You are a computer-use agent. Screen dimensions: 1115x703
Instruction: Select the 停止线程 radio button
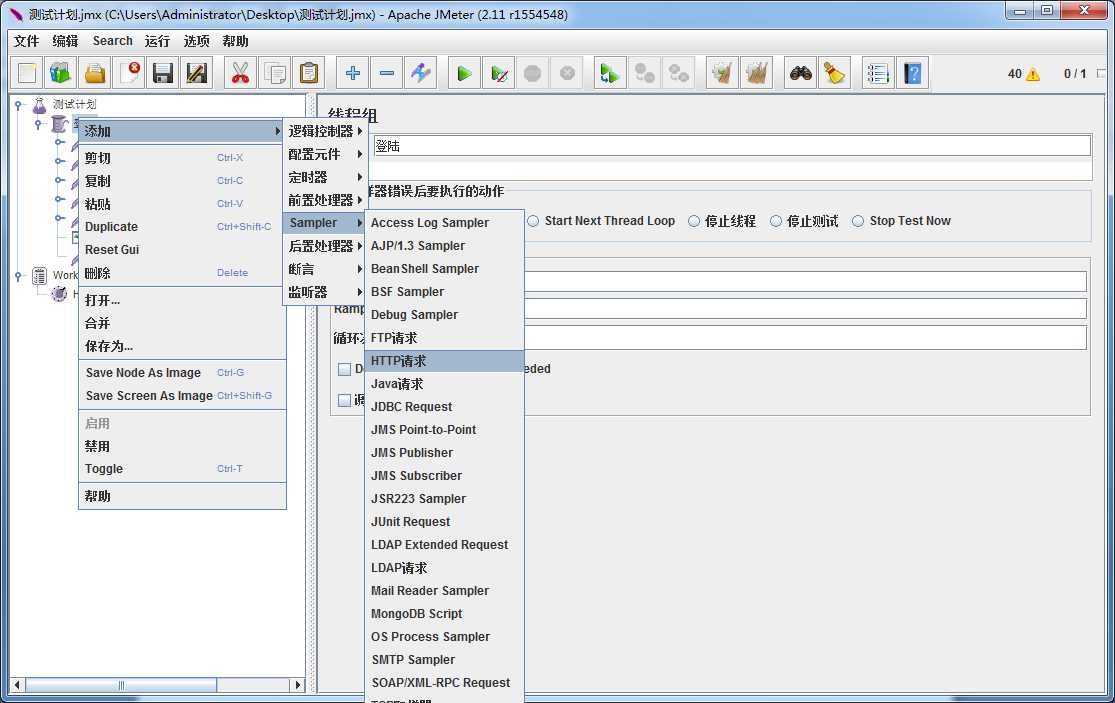click(x=694, y=221)
